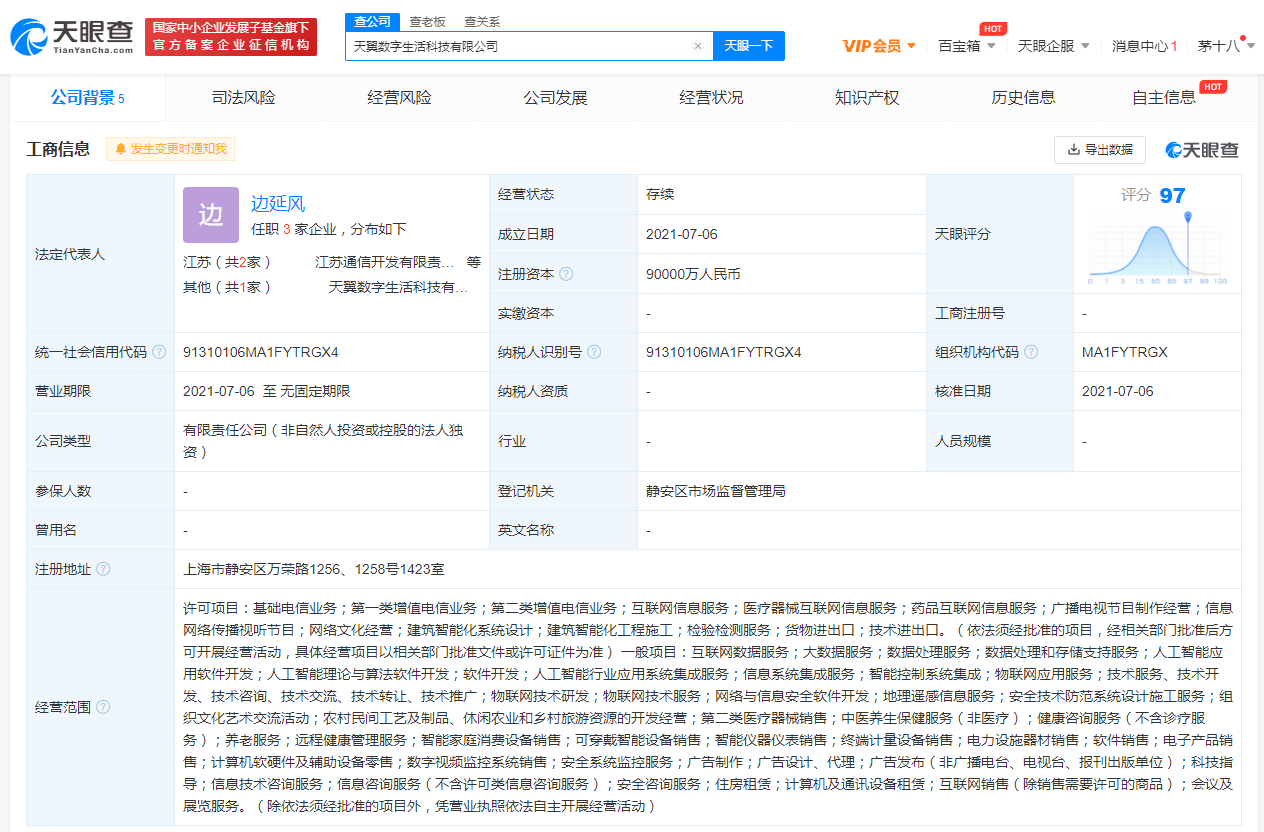Click the 天眼一下 search button

click(x=749, y=46)
